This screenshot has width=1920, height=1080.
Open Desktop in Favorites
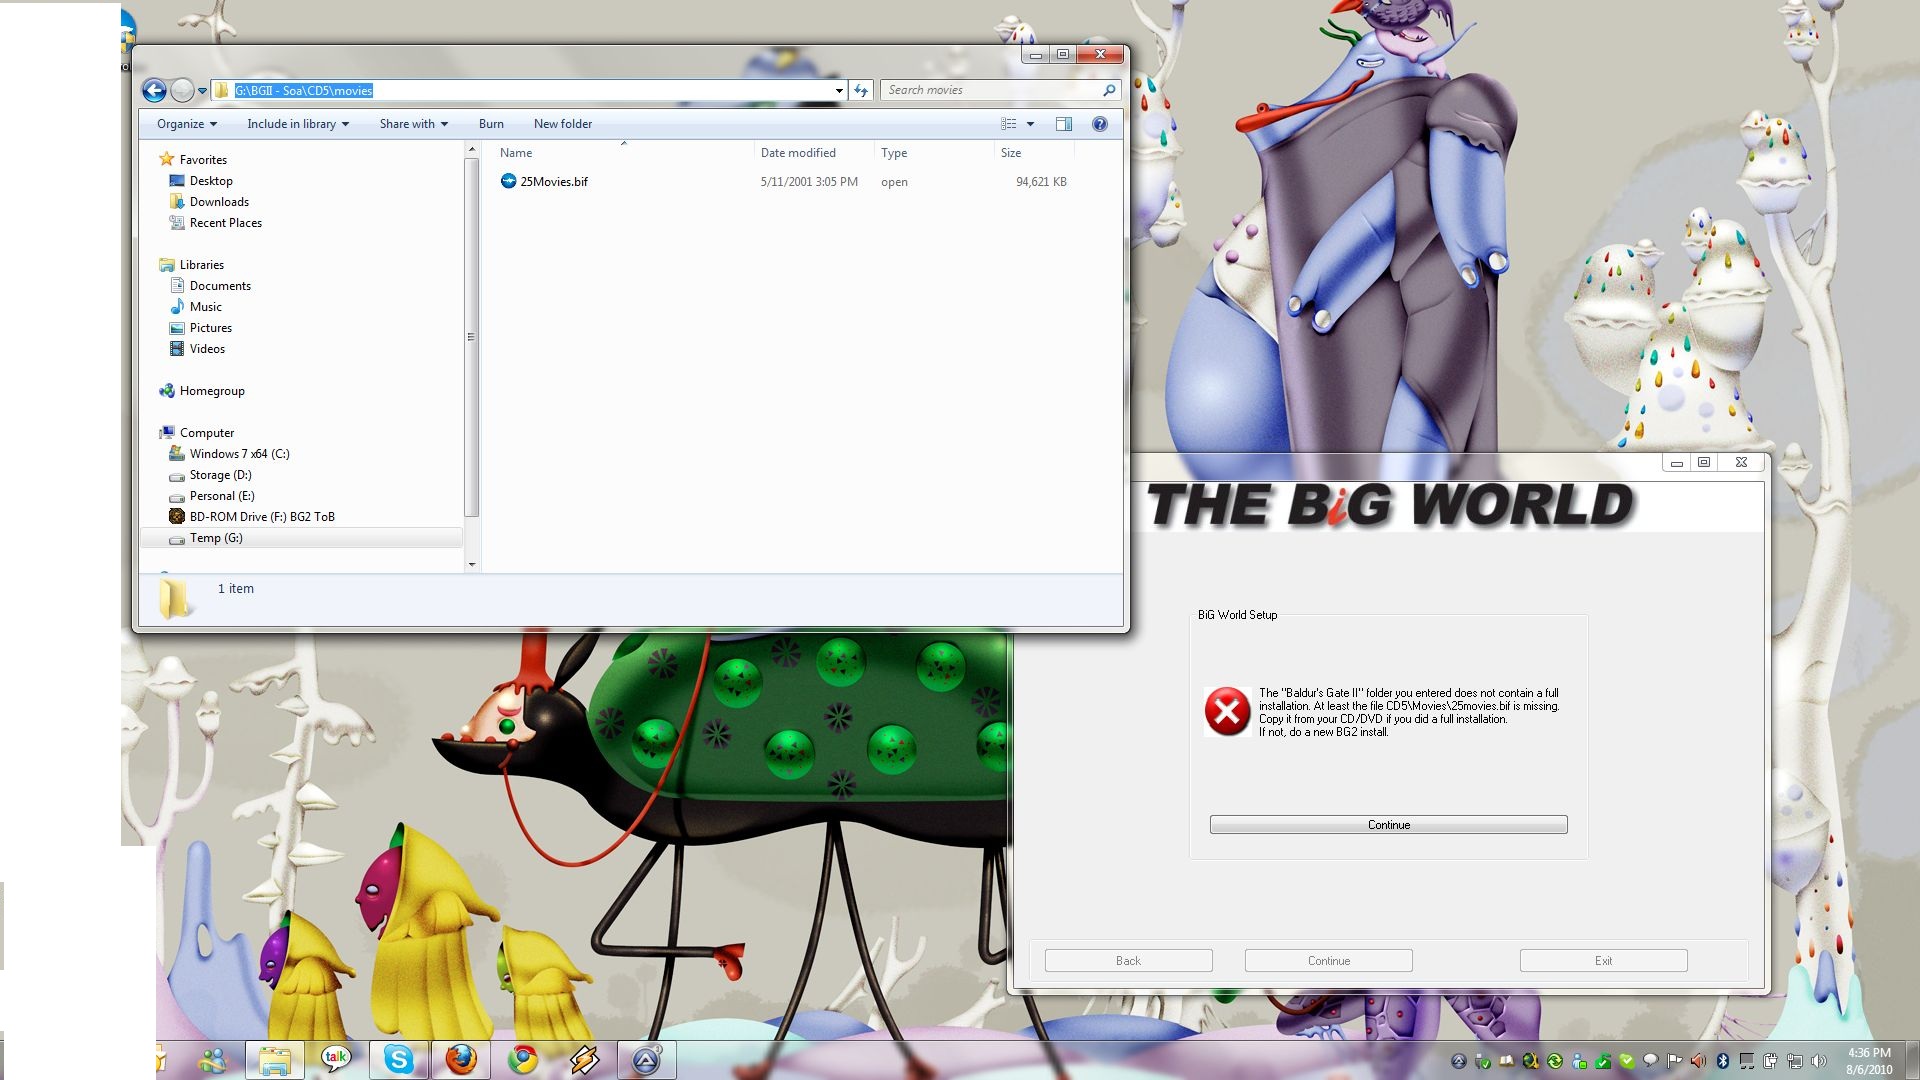click(x=211, y=181)
